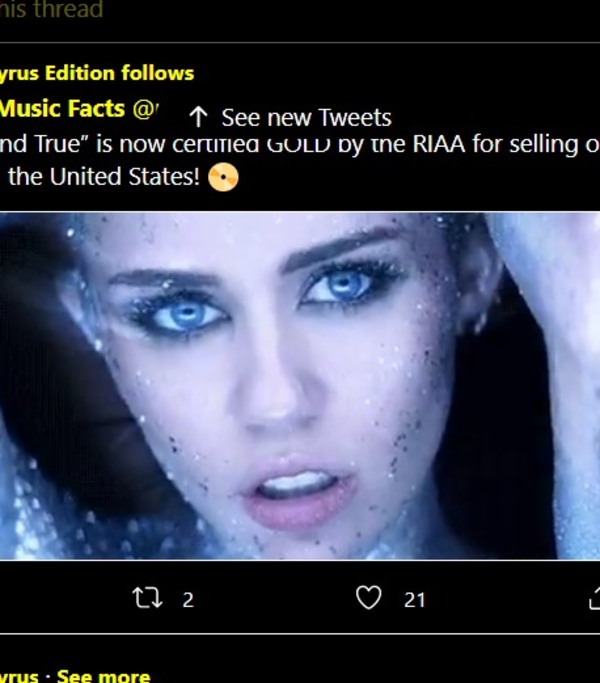Click the retweet count of 2
The height and width of the screenshot is (683, 600).
coord(188,600)
